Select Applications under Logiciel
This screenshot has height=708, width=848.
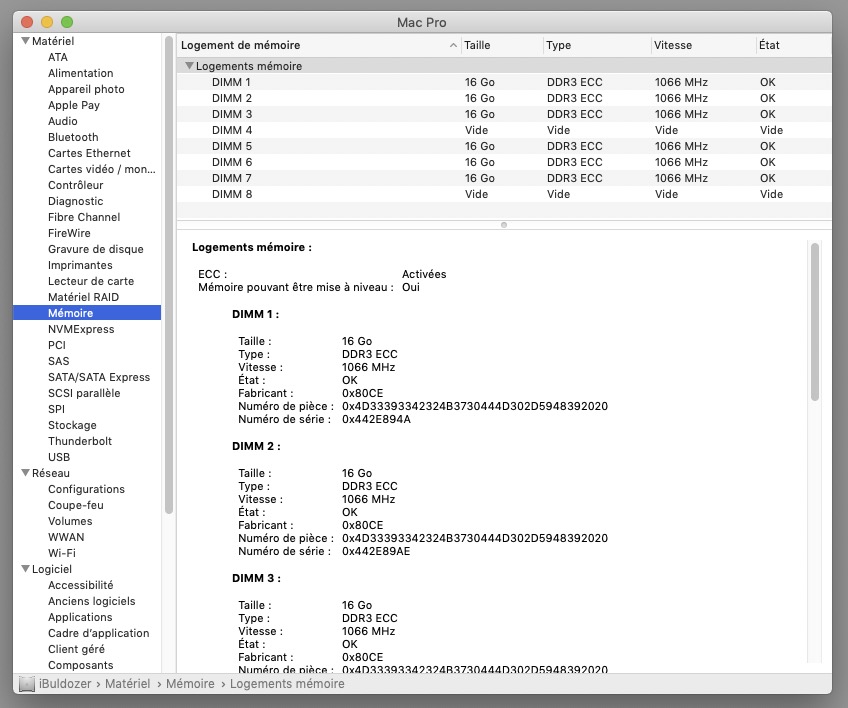(80, 617)
